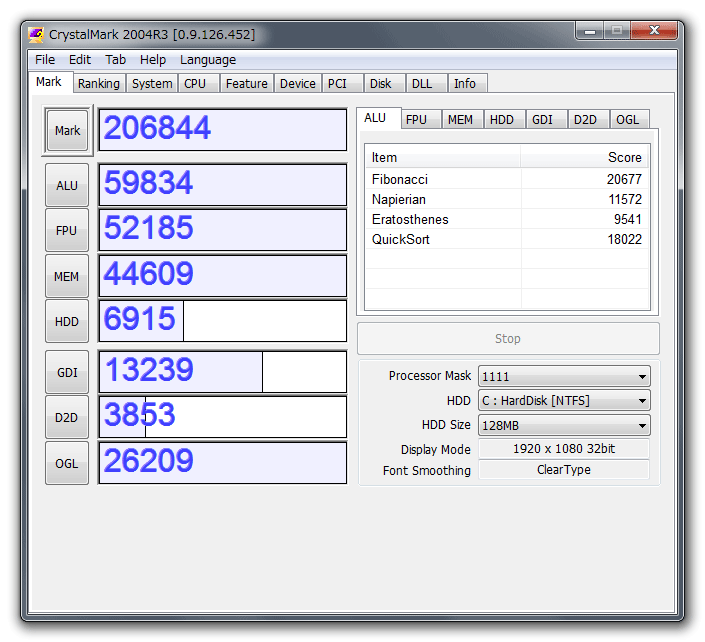The width and height of the screenshot is (705, 642).
Task: Click the HDD score progress bar 6915
Action: pyautogui.click(x=223, y=321)
